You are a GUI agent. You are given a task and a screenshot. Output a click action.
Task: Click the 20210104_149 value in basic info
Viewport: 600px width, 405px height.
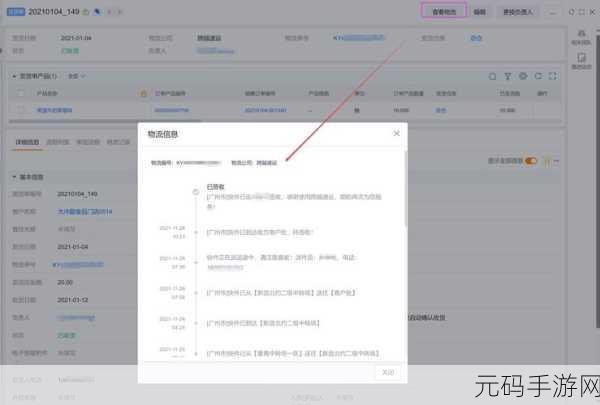77,194
